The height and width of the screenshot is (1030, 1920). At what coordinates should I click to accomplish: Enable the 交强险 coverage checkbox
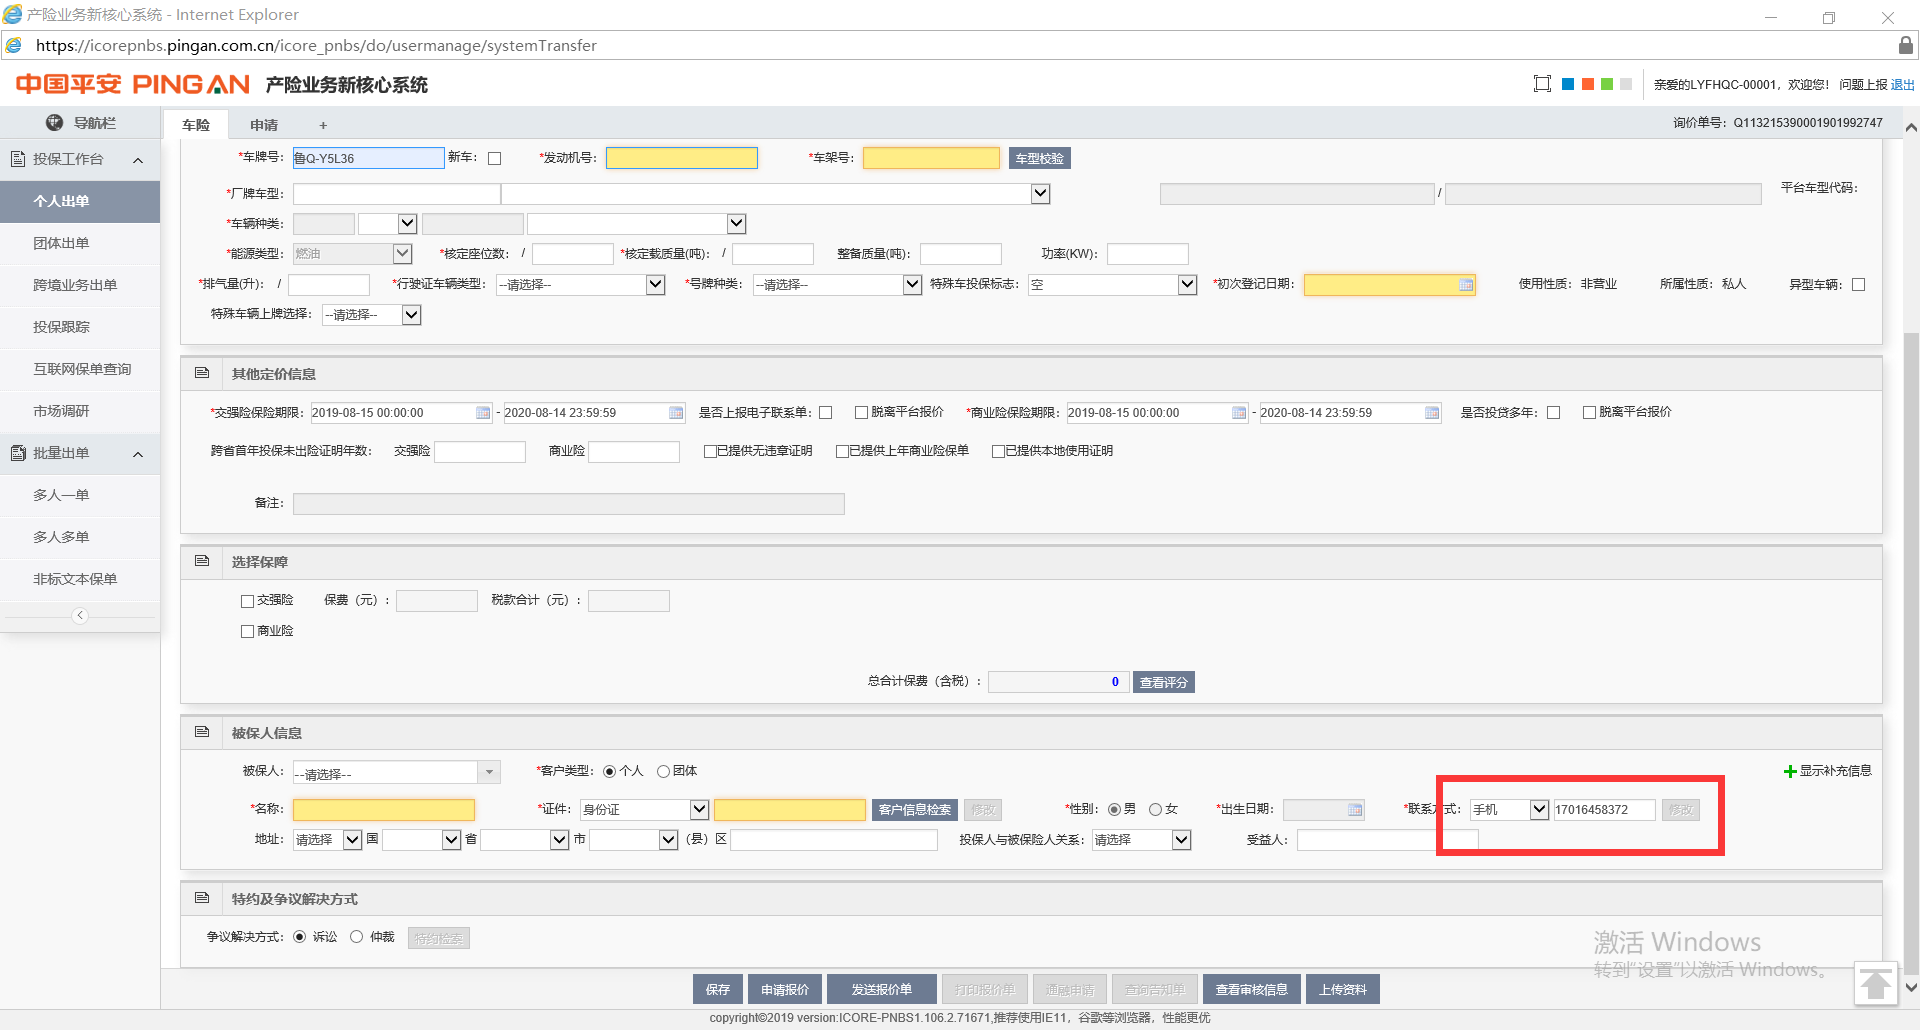pyautogui.click(x=248, y=601)
